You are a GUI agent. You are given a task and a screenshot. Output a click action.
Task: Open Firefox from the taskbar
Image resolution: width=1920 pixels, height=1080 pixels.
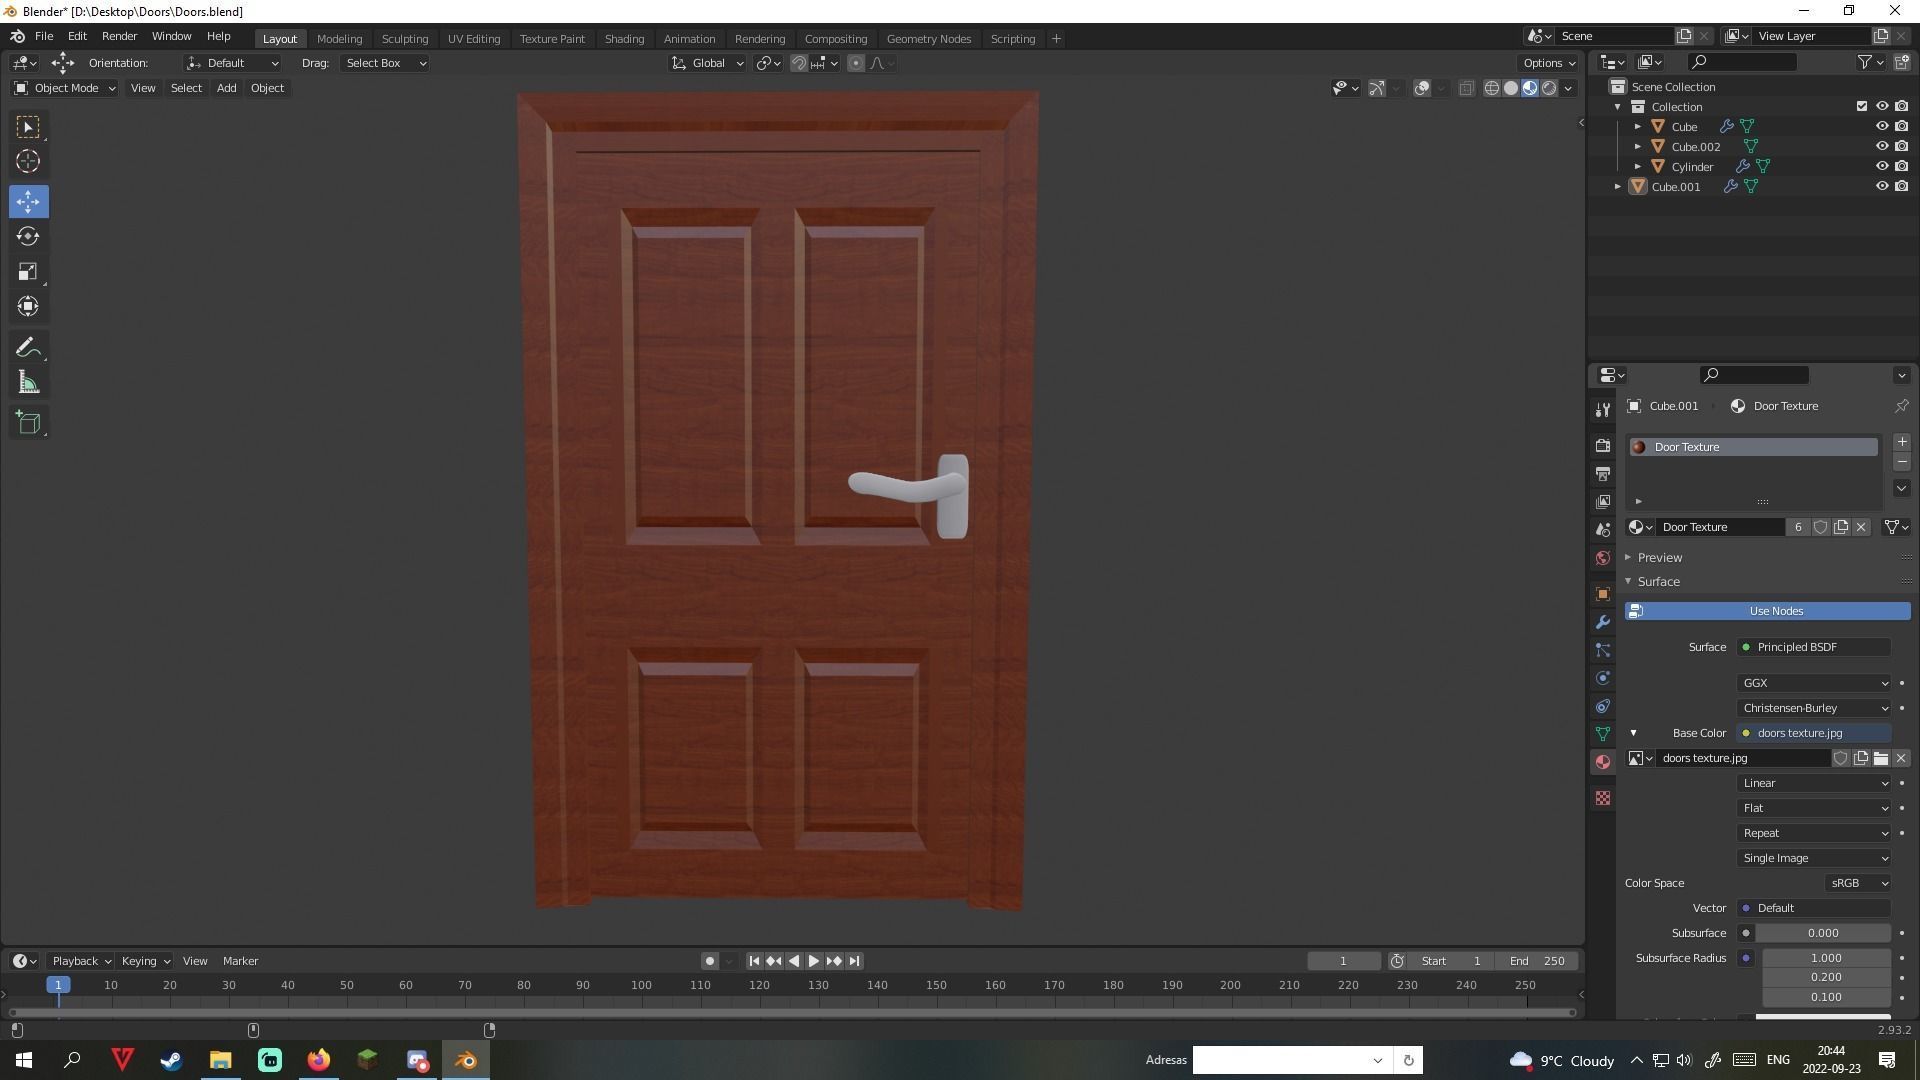point(318,1060)
